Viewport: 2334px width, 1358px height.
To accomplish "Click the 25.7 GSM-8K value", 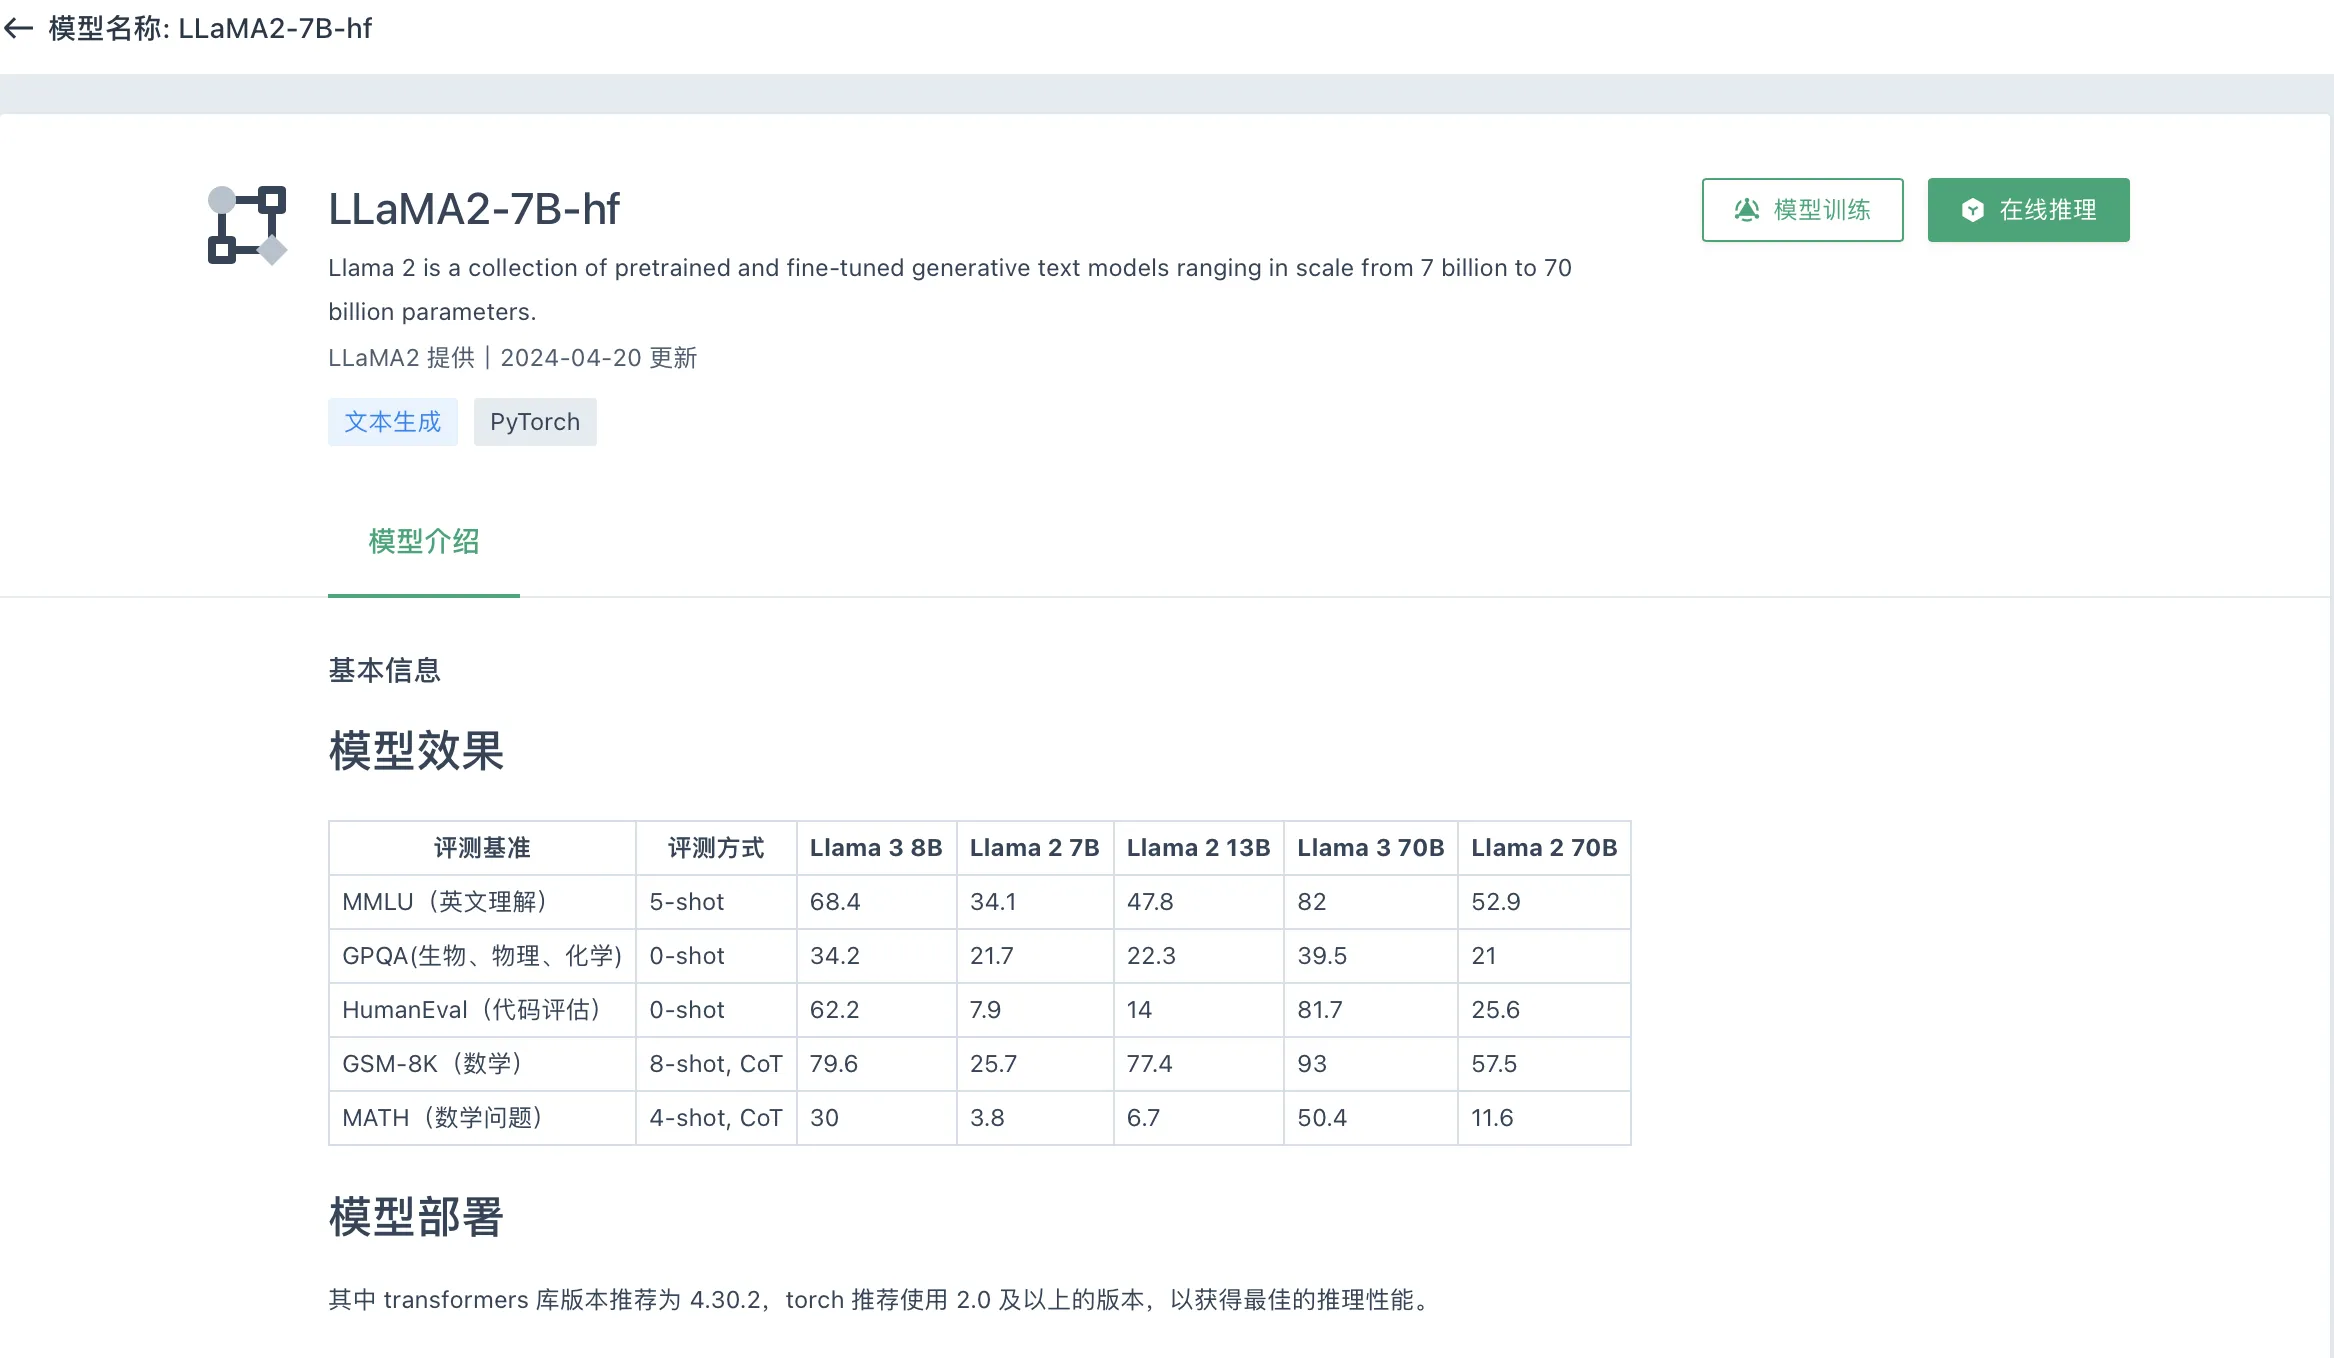I will [993, 1064].
